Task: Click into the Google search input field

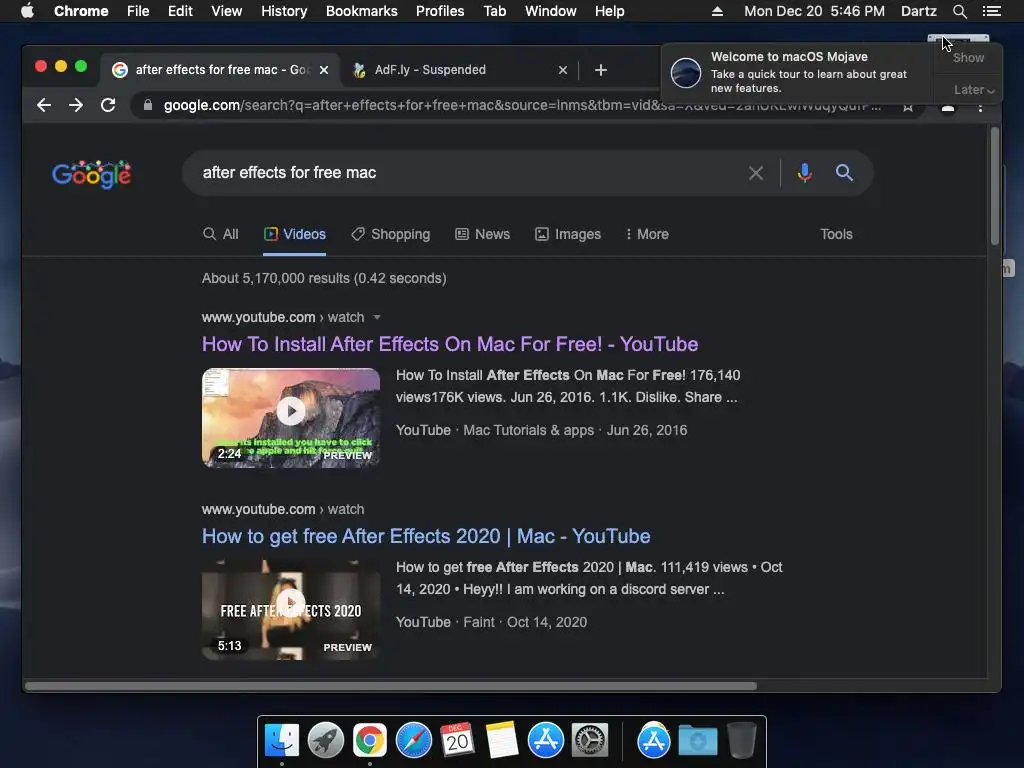Action: coord(470,173)
